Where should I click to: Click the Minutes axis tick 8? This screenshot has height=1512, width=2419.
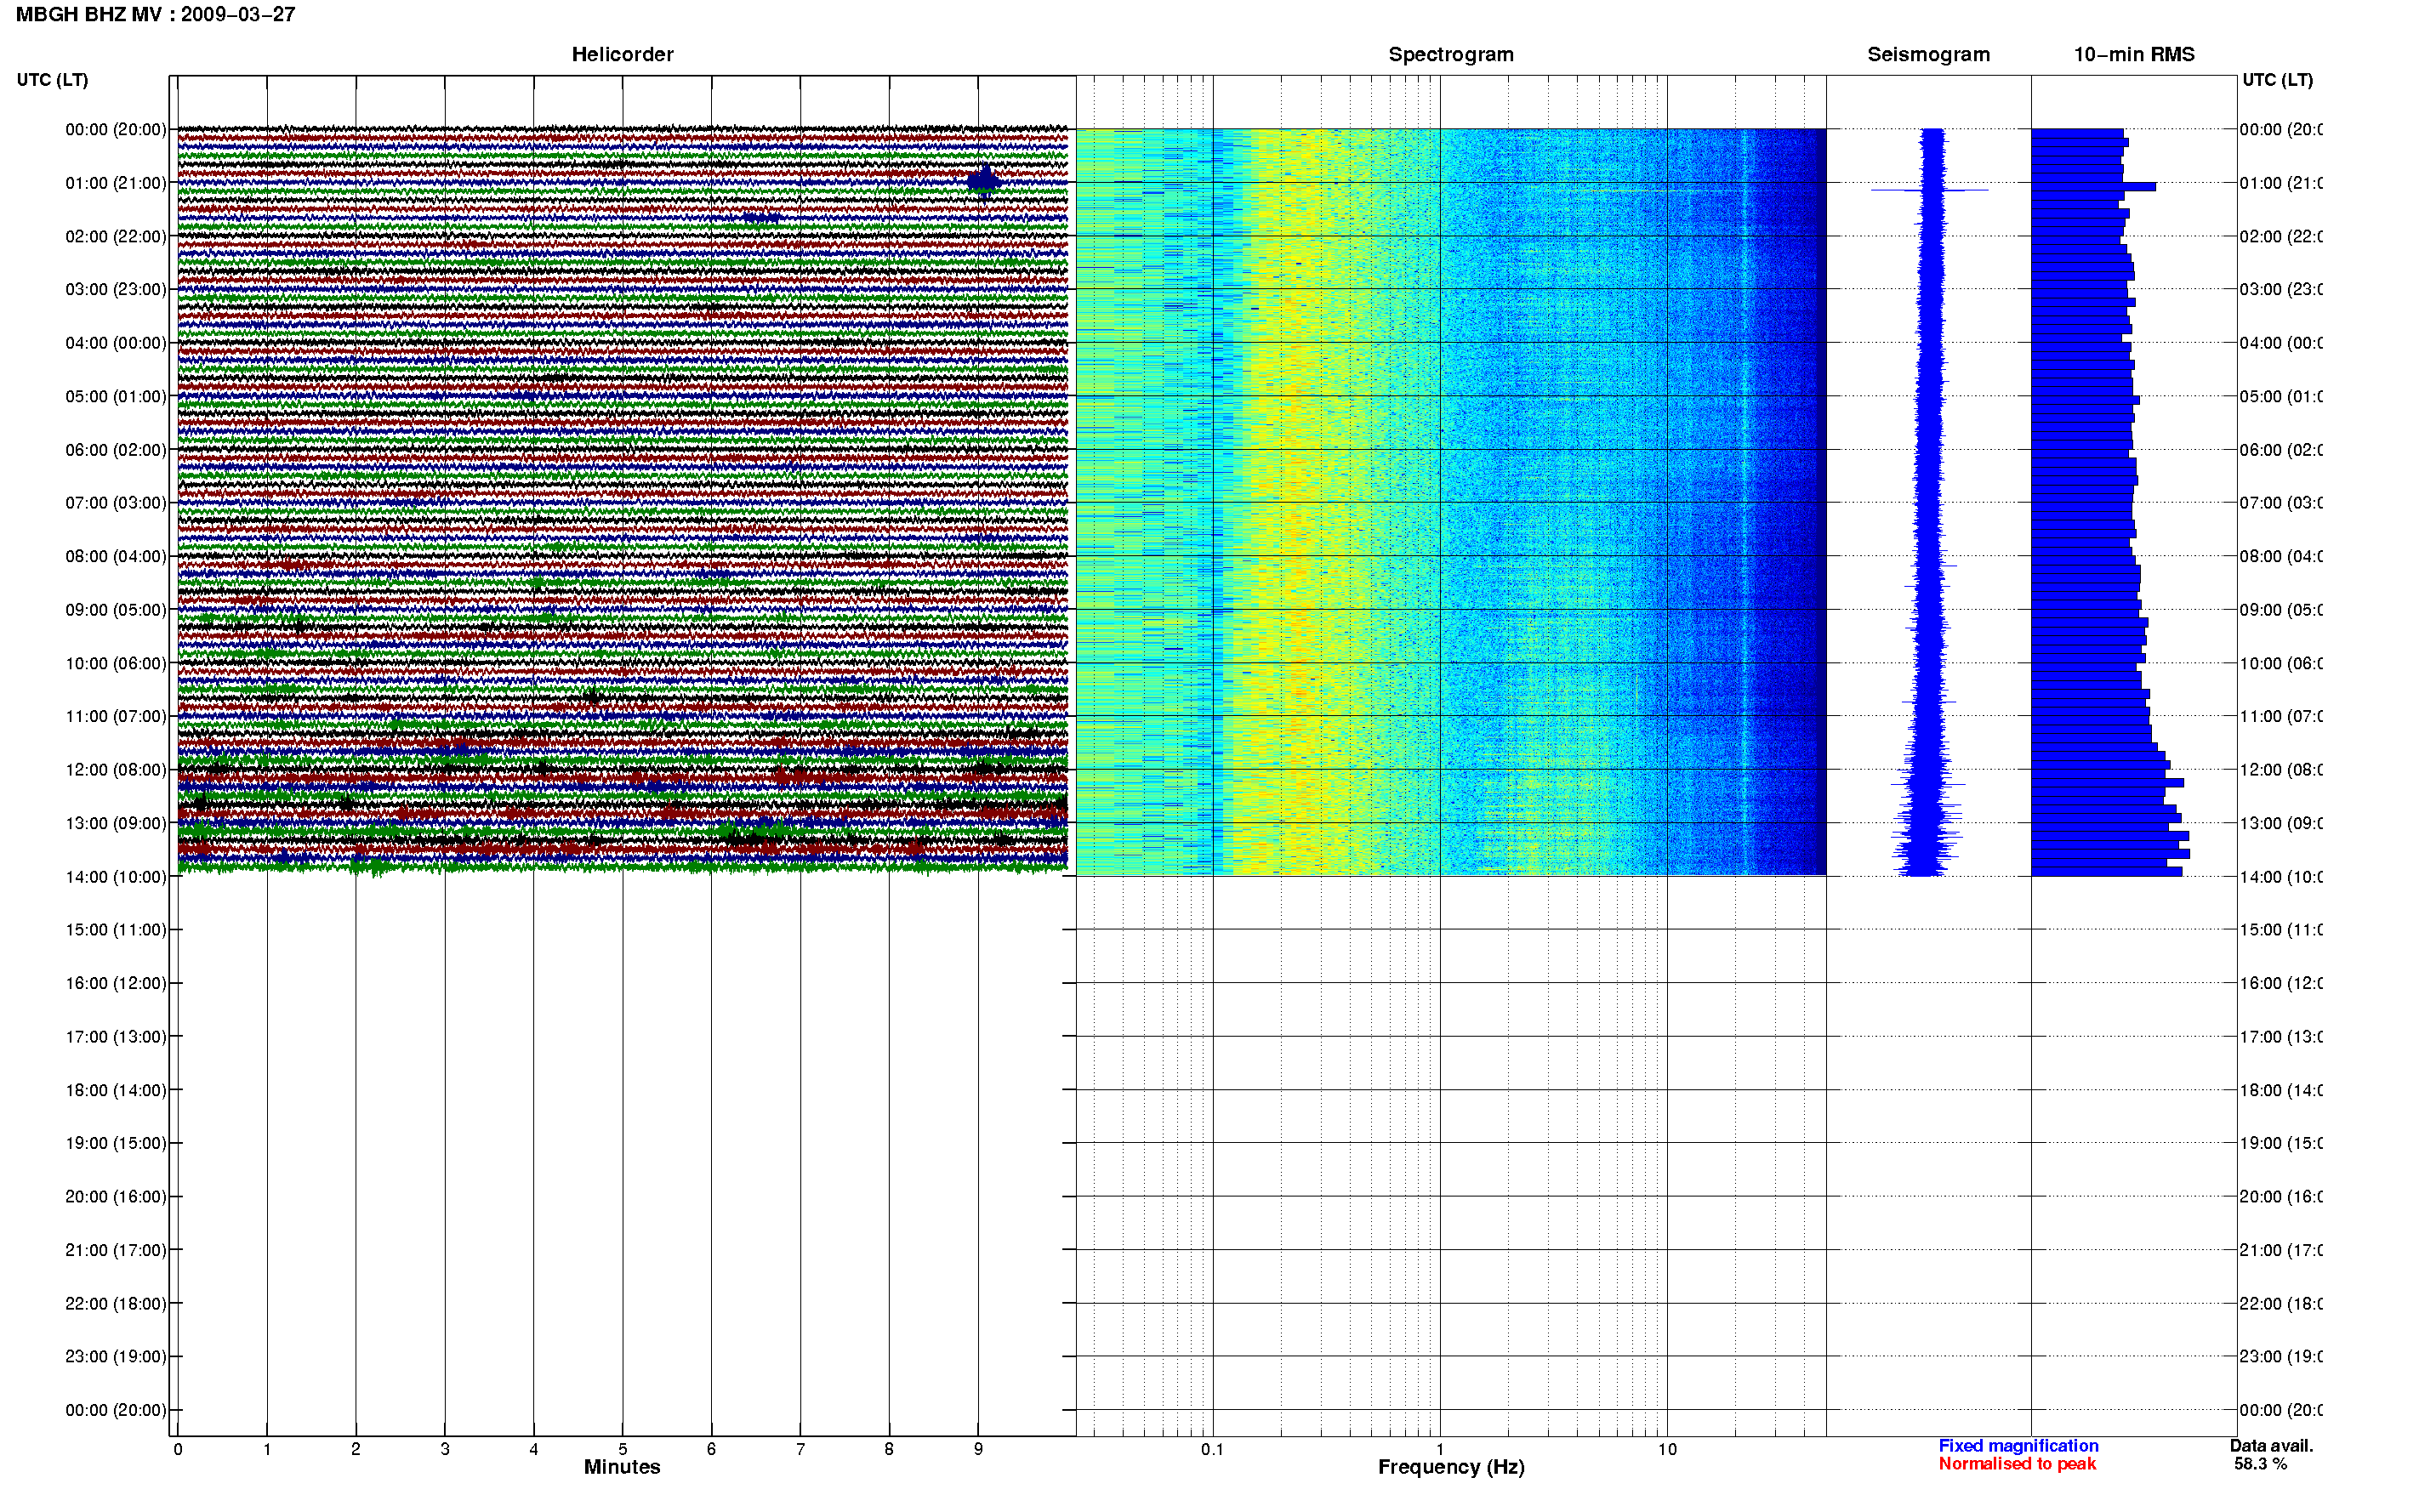point(889,1449)
